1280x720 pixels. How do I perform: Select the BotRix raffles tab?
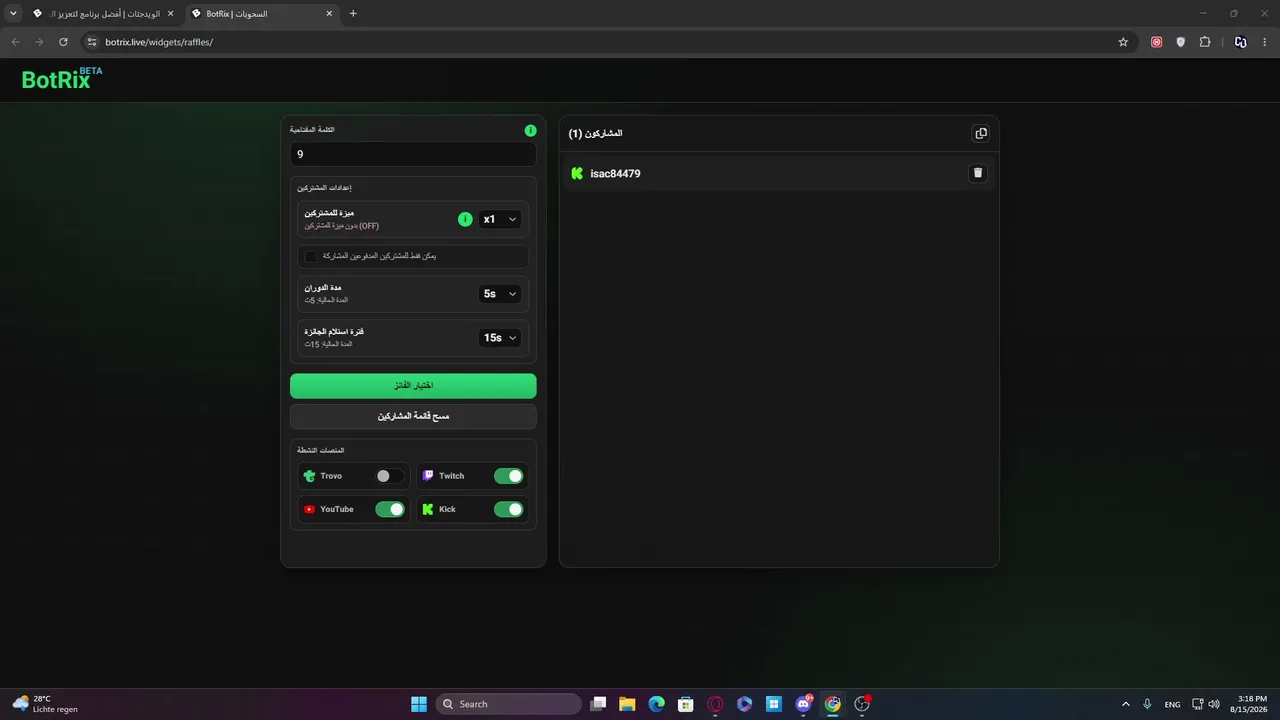click(x=262, y=14)
